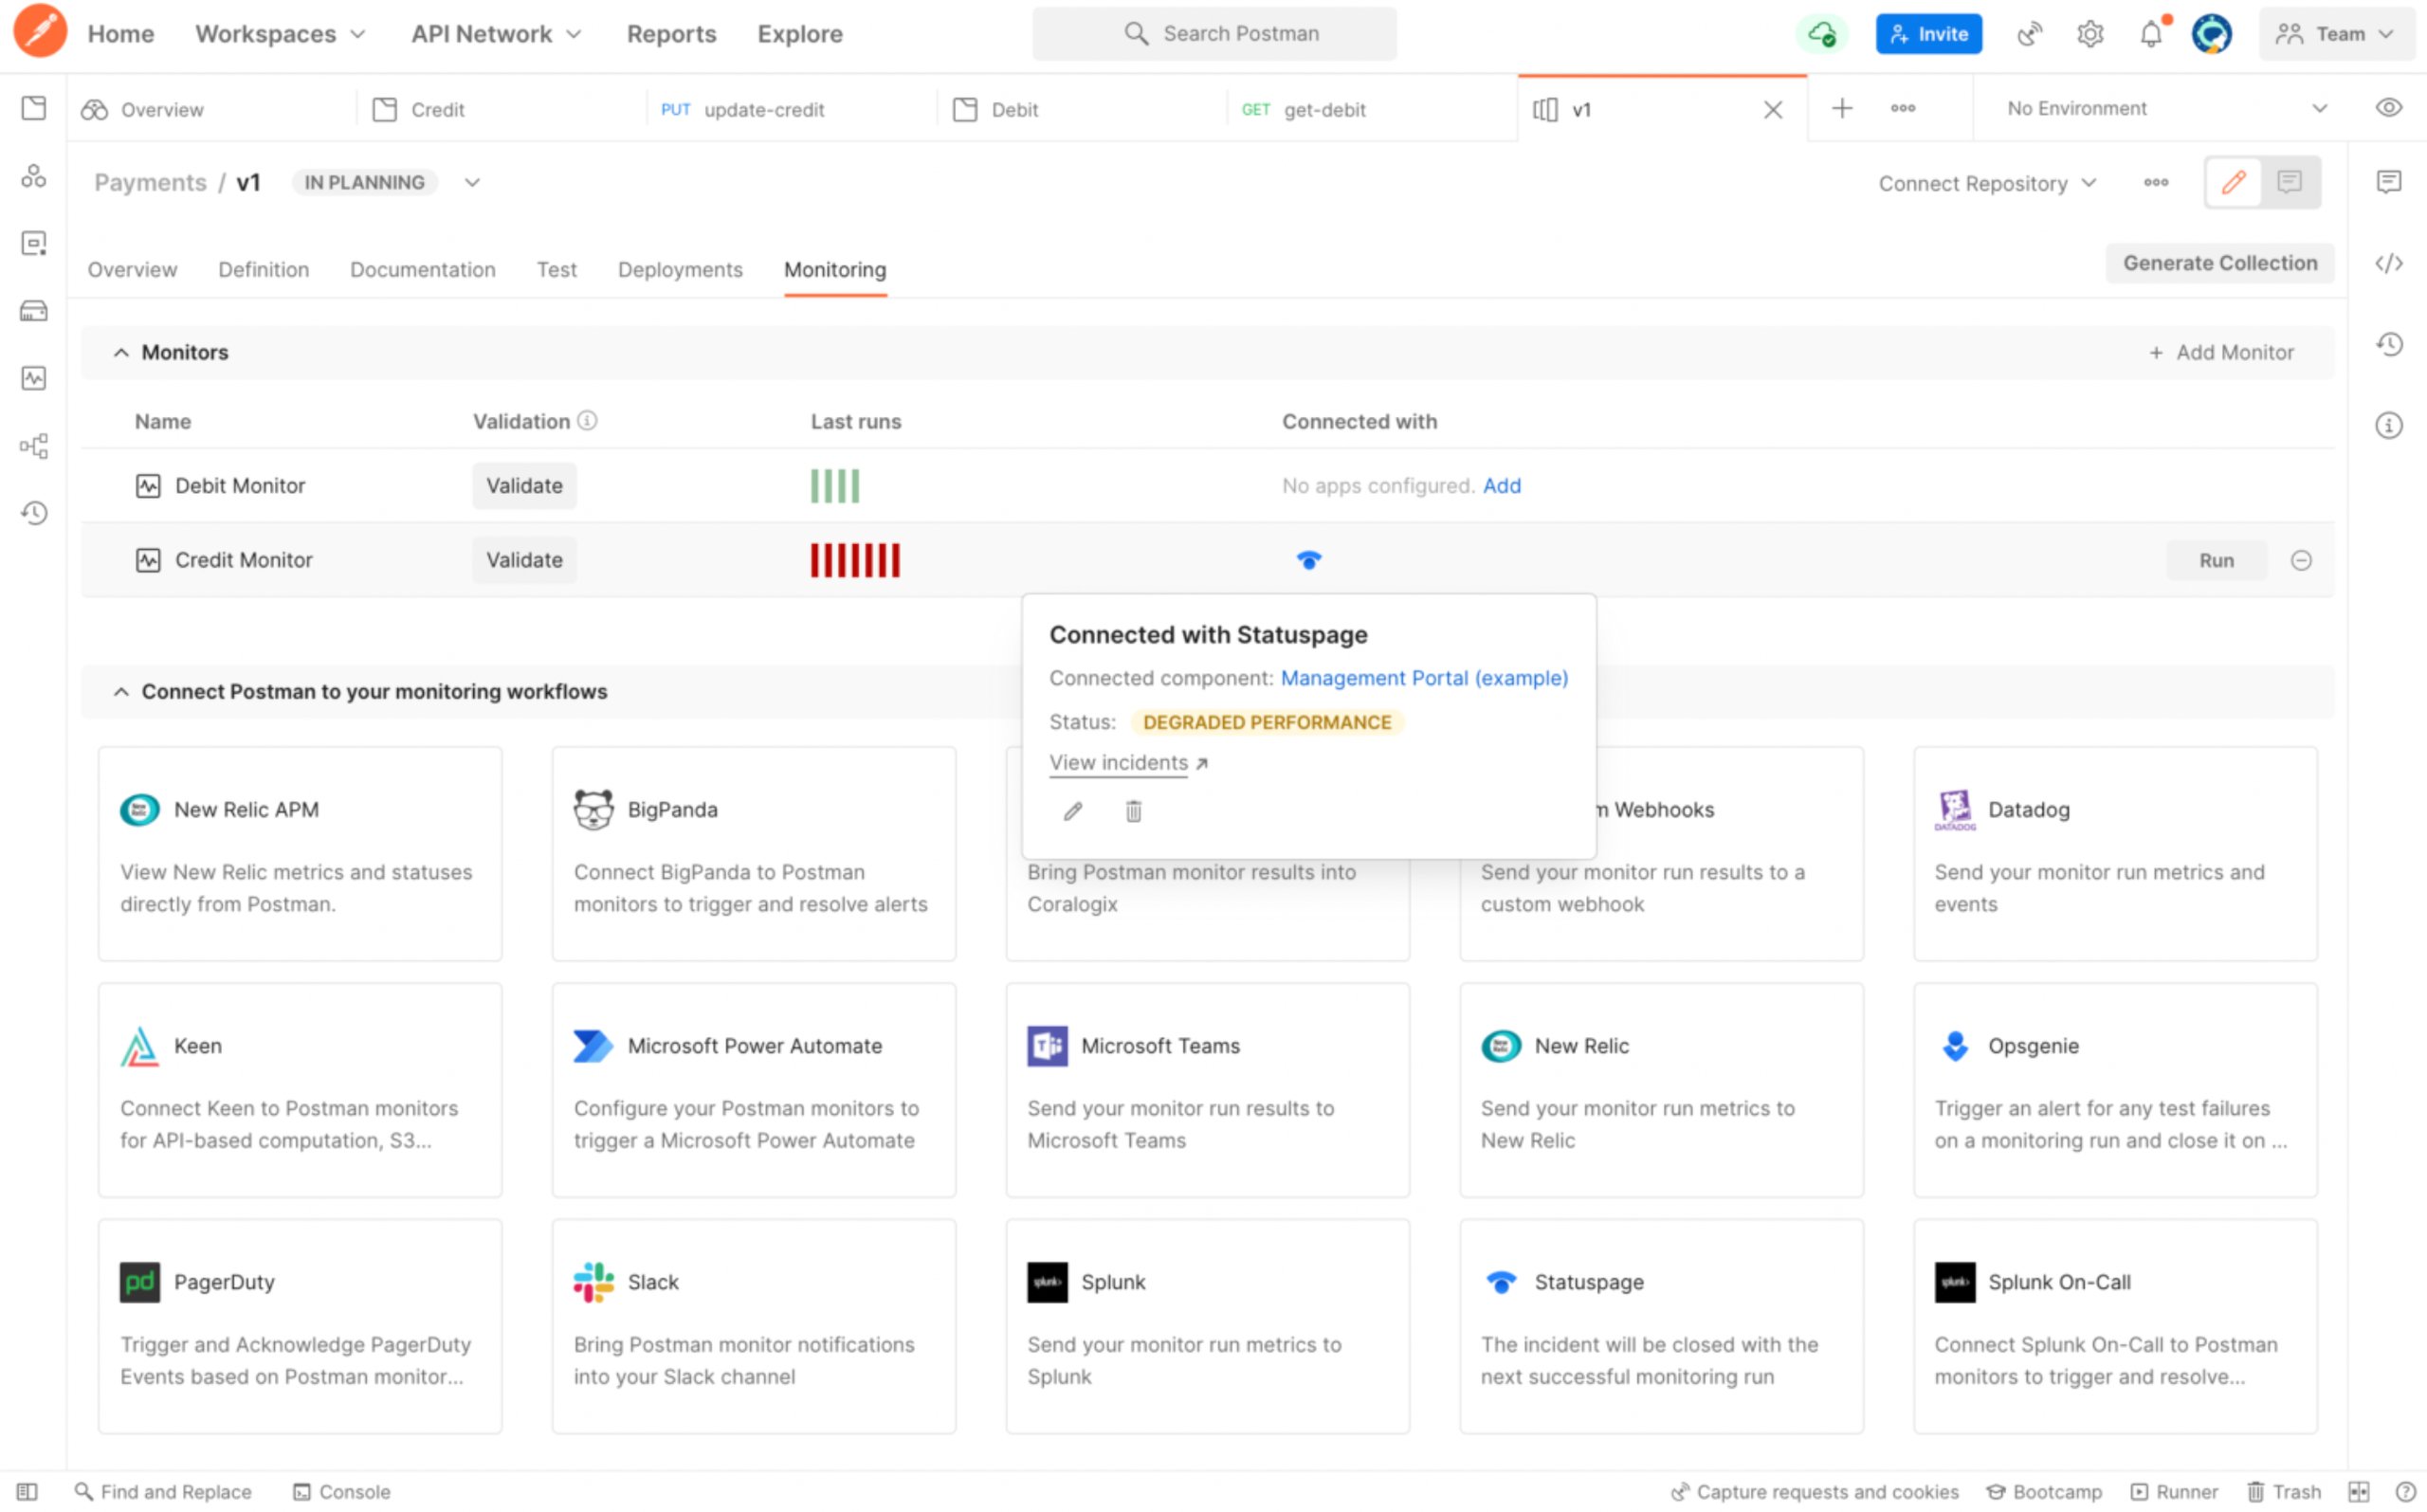Select the Datadog integration card
The width and height of the screenshot is (2427, 1512).
coord(2115,853)
